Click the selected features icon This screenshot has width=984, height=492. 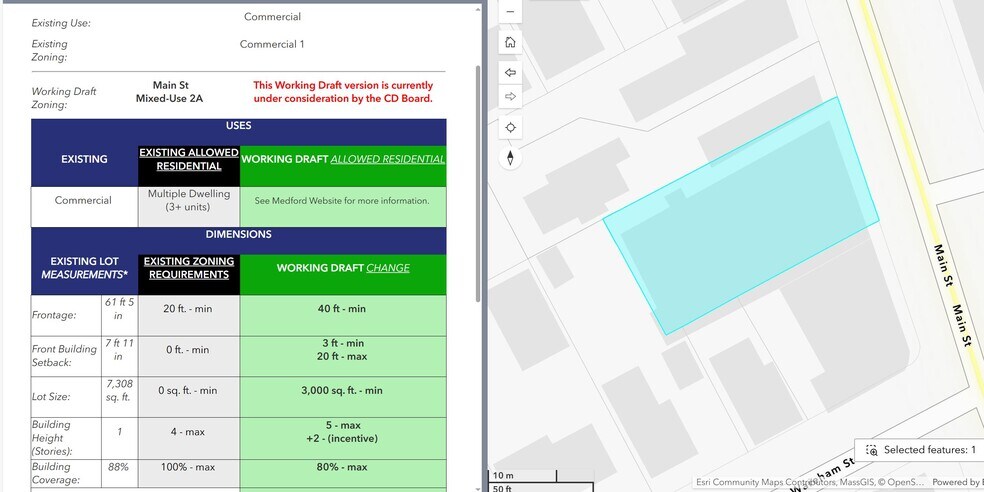tap(871, 451)
